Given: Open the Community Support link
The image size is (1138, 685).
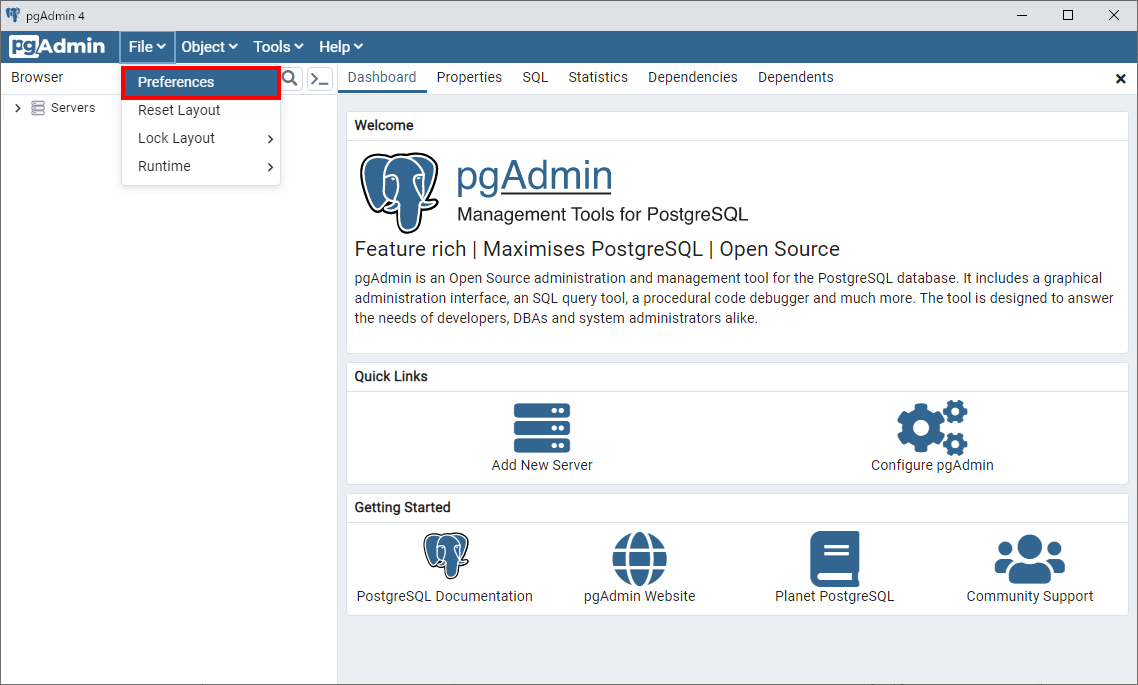Looking at the screenshot, I should pos(1029,596).
